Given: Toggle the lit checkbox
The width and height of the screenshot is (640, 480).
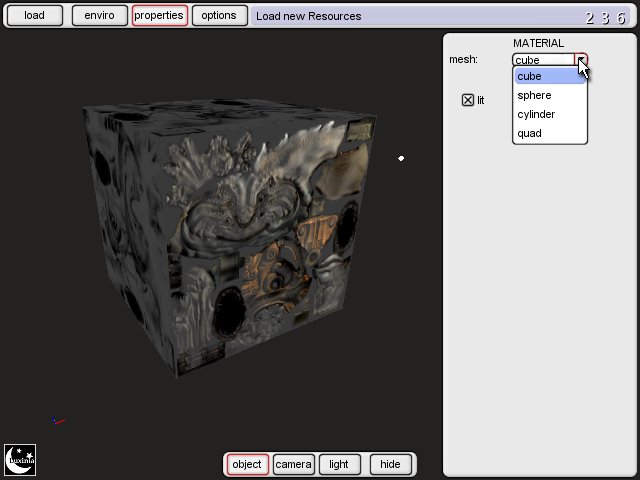Looking at the screenshot, I should tap(467, 100).
